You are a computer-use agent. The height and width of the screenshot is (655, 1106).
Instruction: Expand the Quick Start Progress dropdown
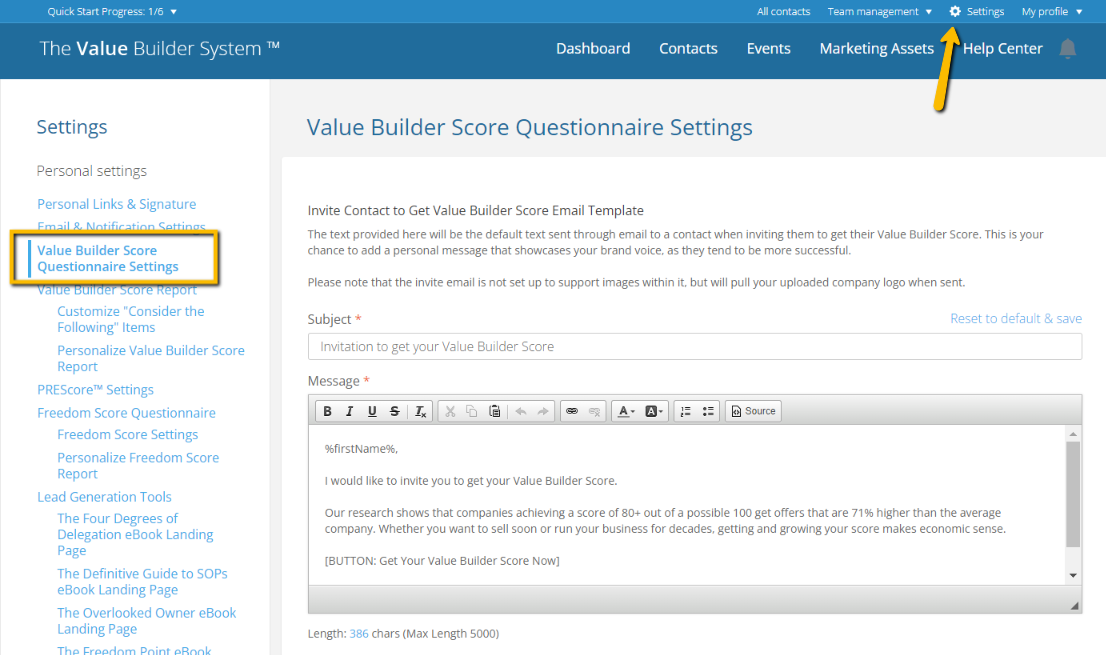pos(112,11)
